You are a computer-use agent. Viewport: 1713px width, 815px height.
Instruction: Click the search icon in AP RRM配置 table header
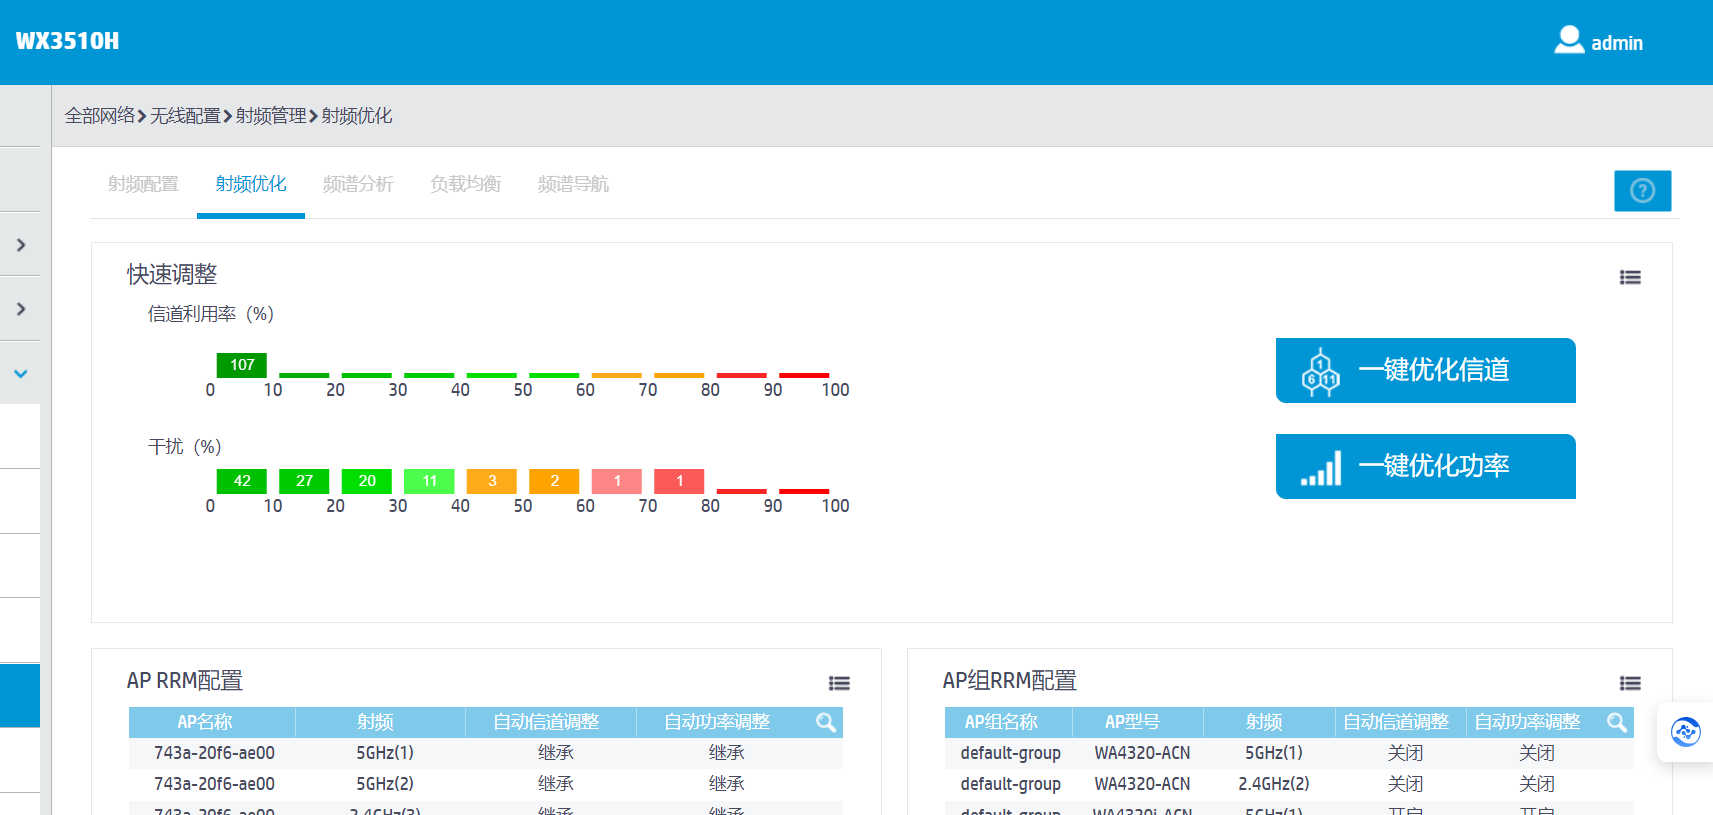825,722
